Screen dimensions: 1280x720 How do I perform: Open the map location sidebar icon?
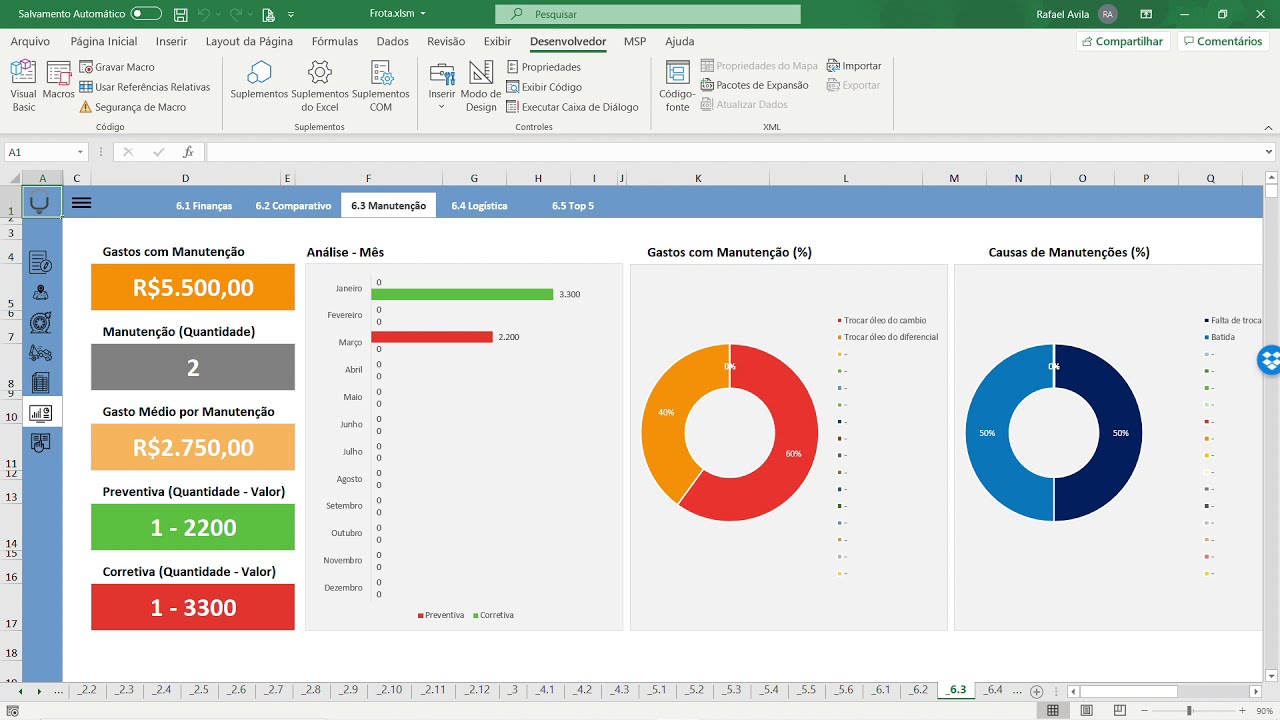tap(41, 293)
